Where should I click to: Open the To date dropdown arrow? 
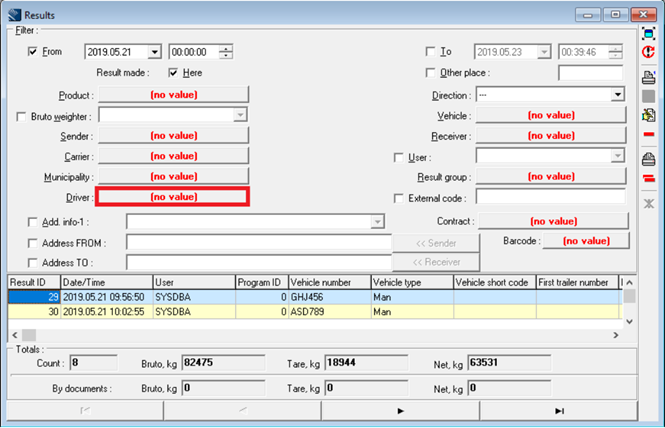pyautogui.click(x=544, y=52)
